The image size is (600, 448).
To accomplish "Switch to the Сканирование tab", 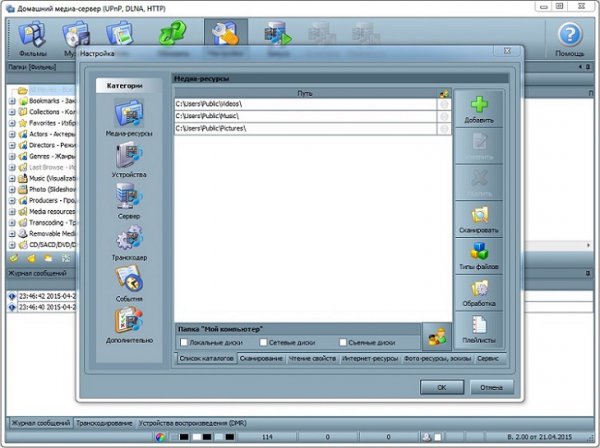I will [262, 357].
